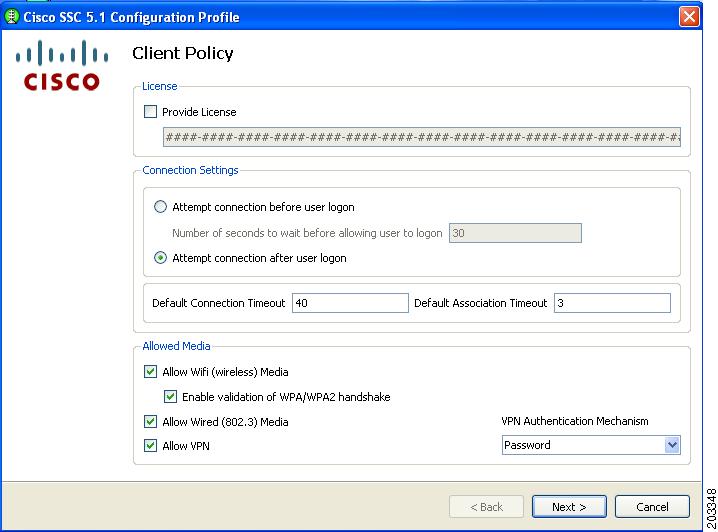The width and height of the screenshot is (718, 532).
Task: Click the Default Association Timeout field
Action: [x=611, y=303]
